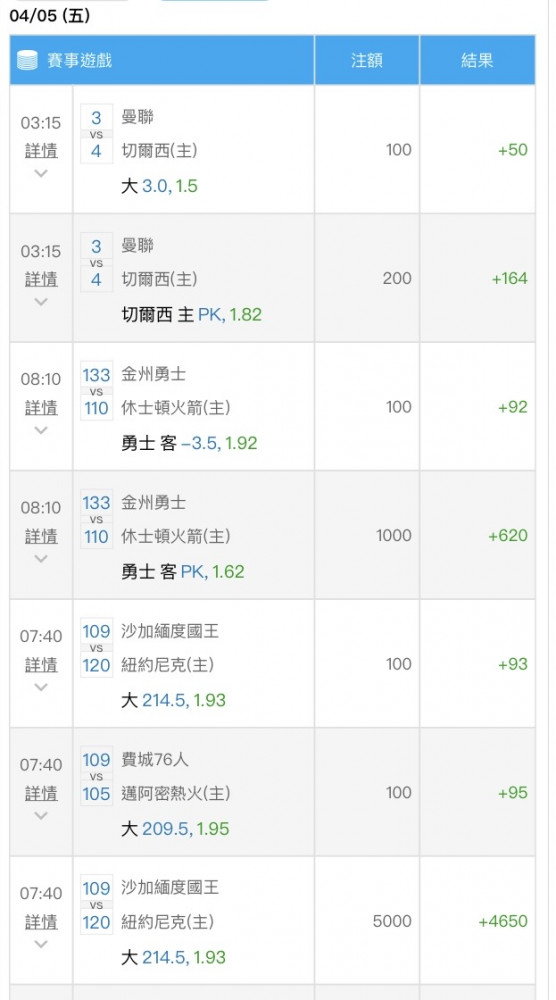Open 詳情 for the 費城76人 bet

coord(41,794)
